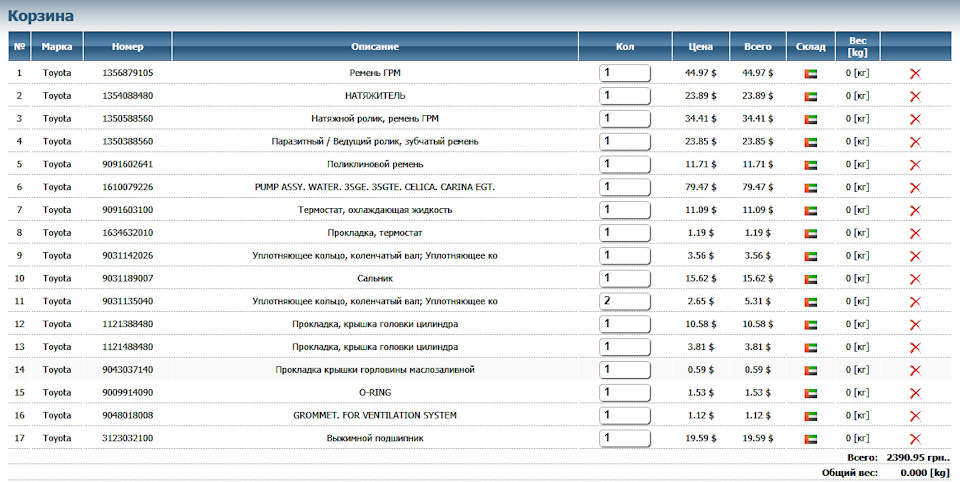Screen dimensions: 960x482
Task: Remove part 1121488480 using red X
Action: 915,348
